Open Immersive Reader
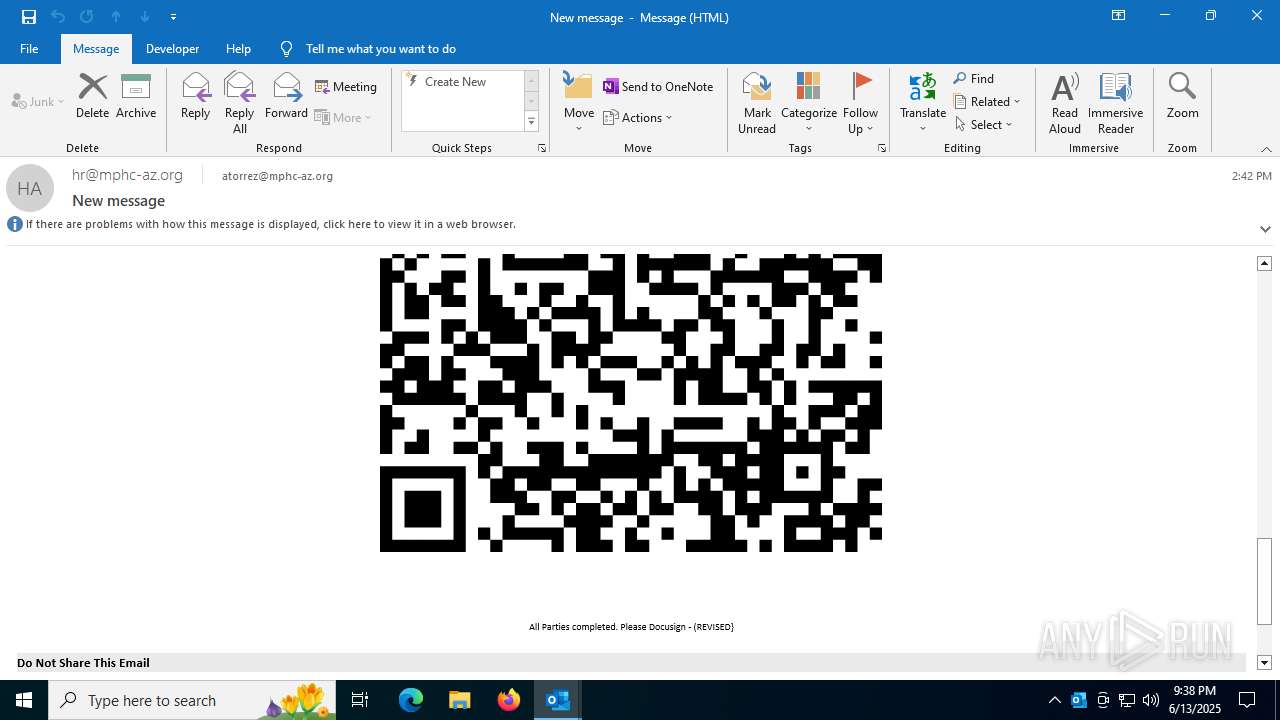Image resolution: width=1280 pixels, height=720 pixels. coord(1115,103)
